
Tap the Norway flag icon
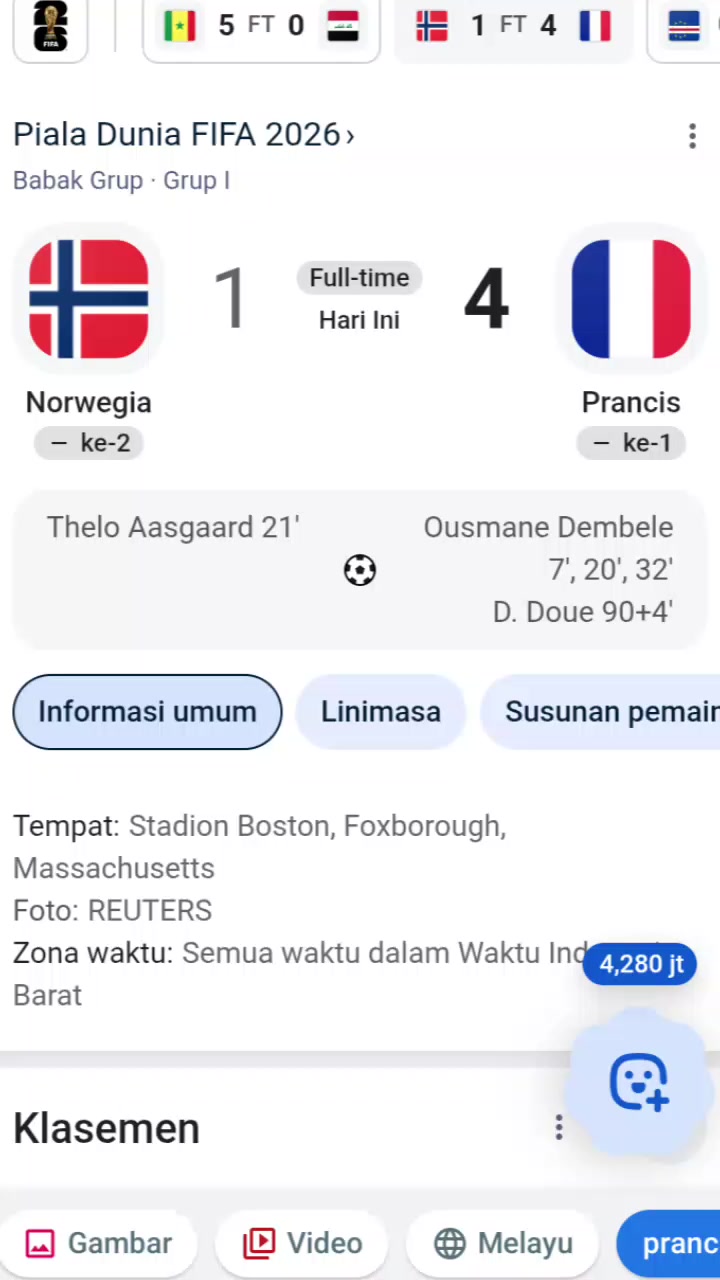tap(89, 299)
